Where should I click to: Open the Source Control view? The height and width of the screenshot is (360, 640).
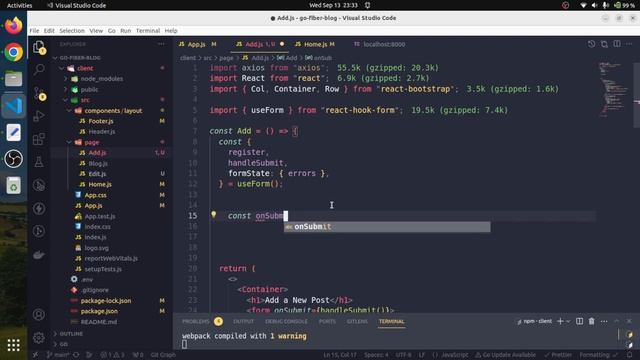[39, 93]
